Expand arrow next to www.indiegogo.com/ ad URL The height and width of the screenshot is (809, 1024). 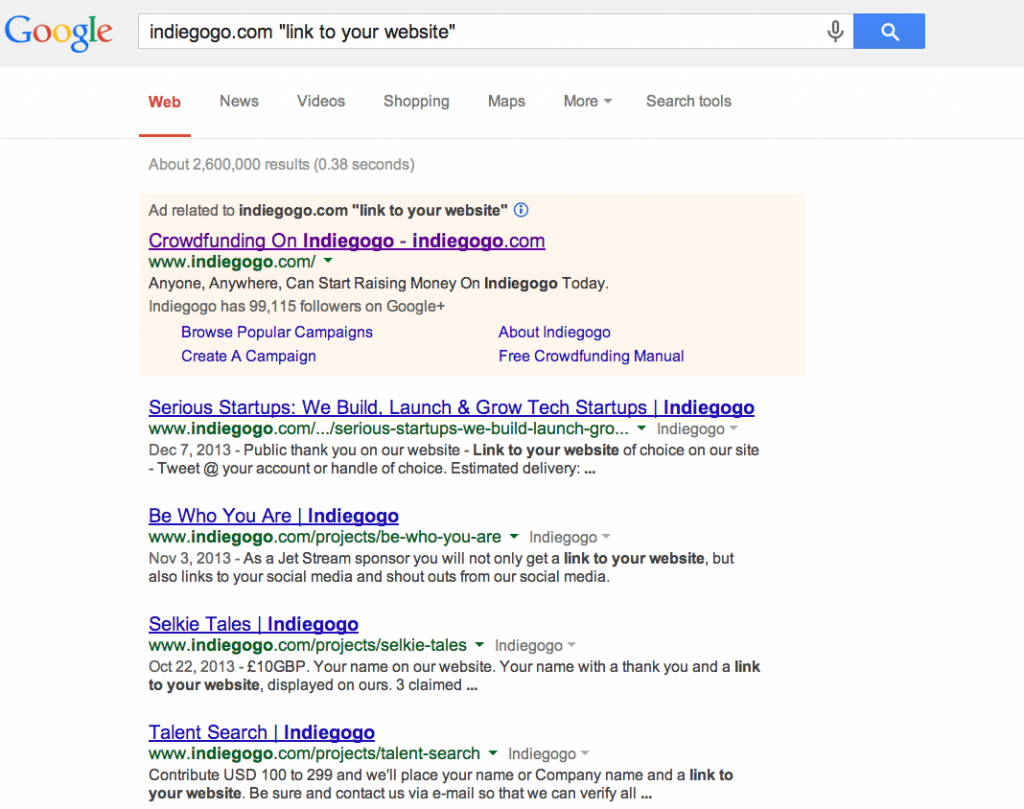tap(328, 261)
